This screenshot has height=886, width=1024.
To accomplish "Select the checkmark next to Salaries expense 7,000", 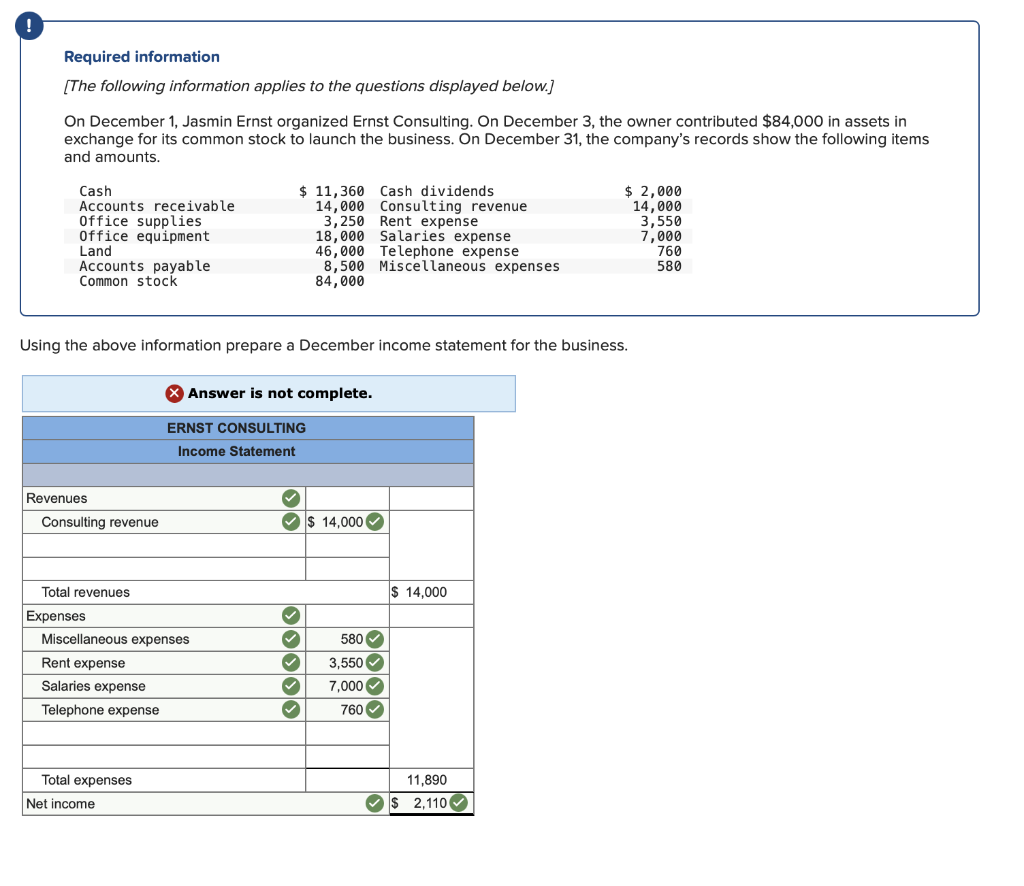I will [x=374, y=686].
